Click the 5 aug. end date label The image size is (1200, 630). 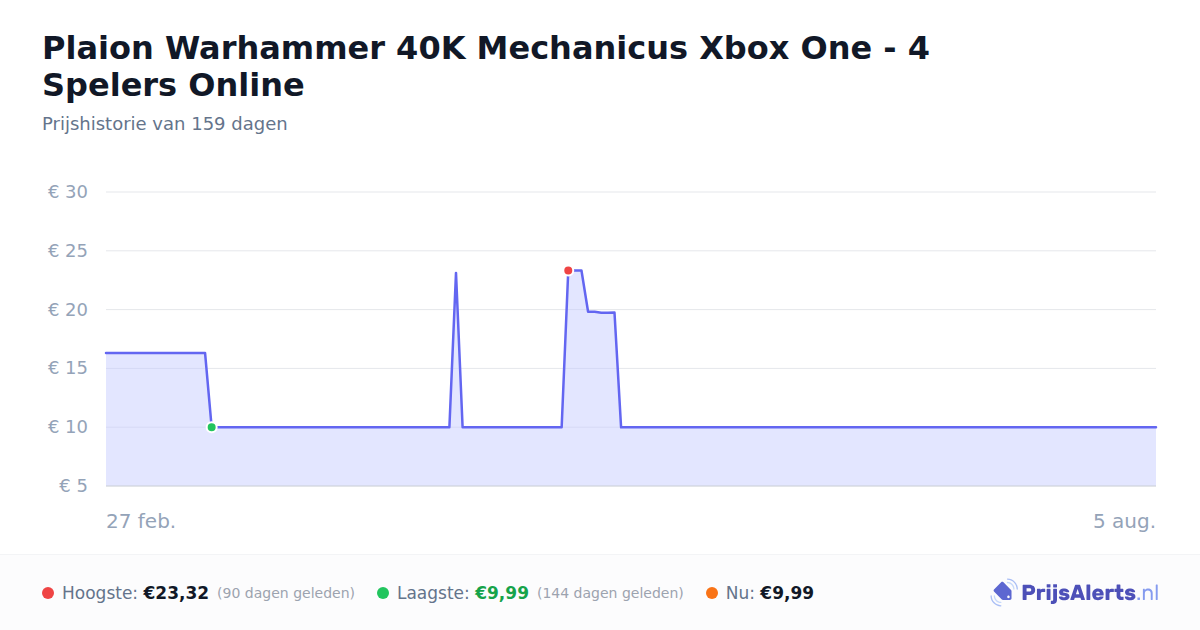(1124, 521)
